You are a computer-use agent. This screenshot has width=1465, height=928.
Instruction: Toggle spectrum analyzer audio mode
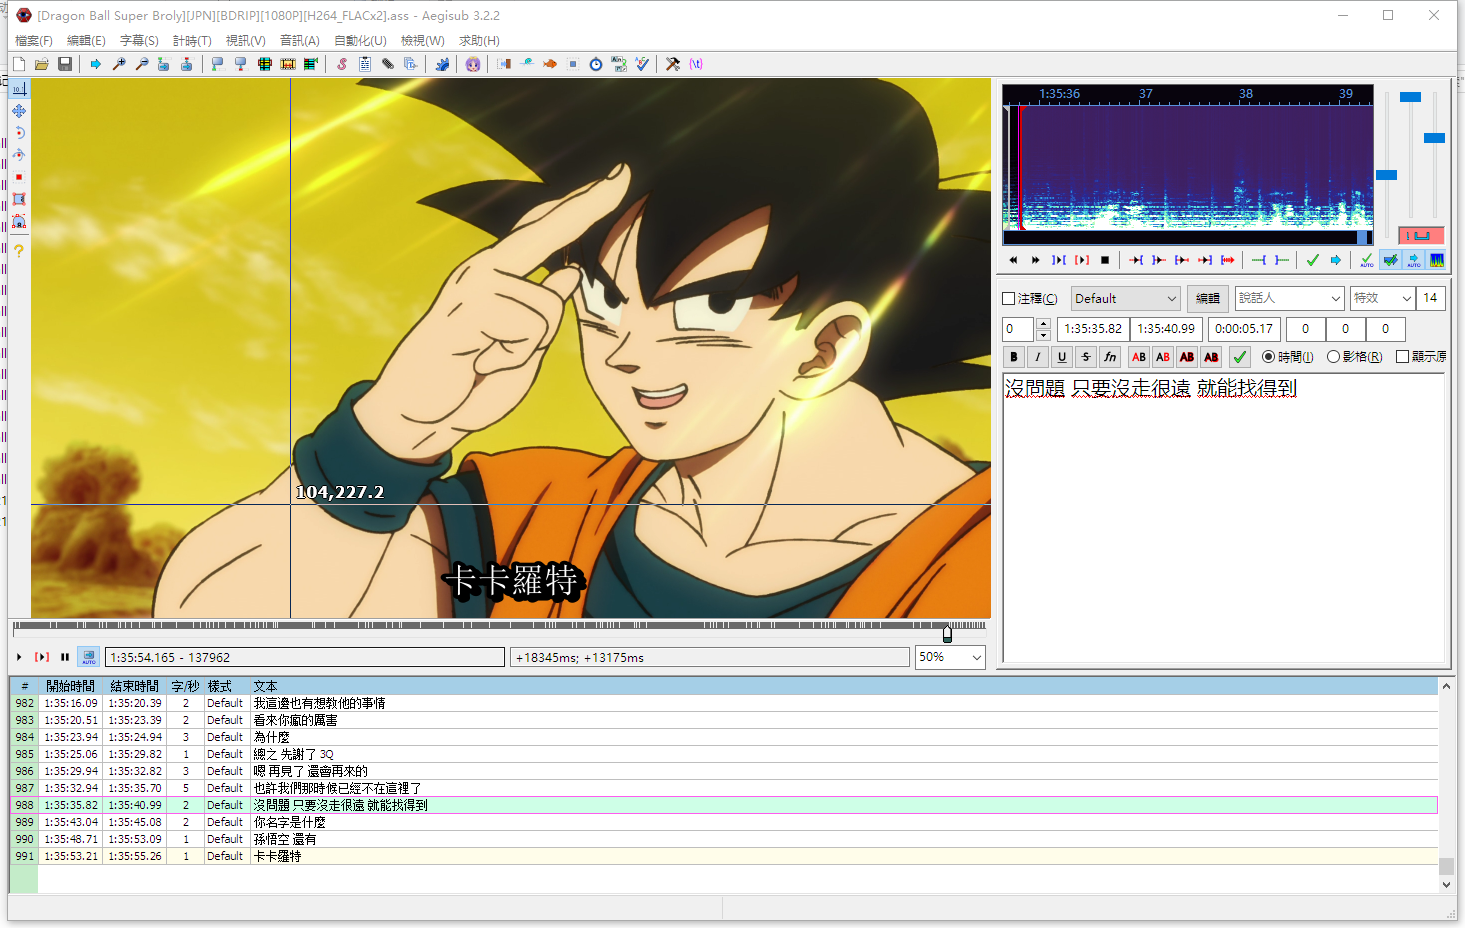pyautogui.click(x=1437, y=260)
